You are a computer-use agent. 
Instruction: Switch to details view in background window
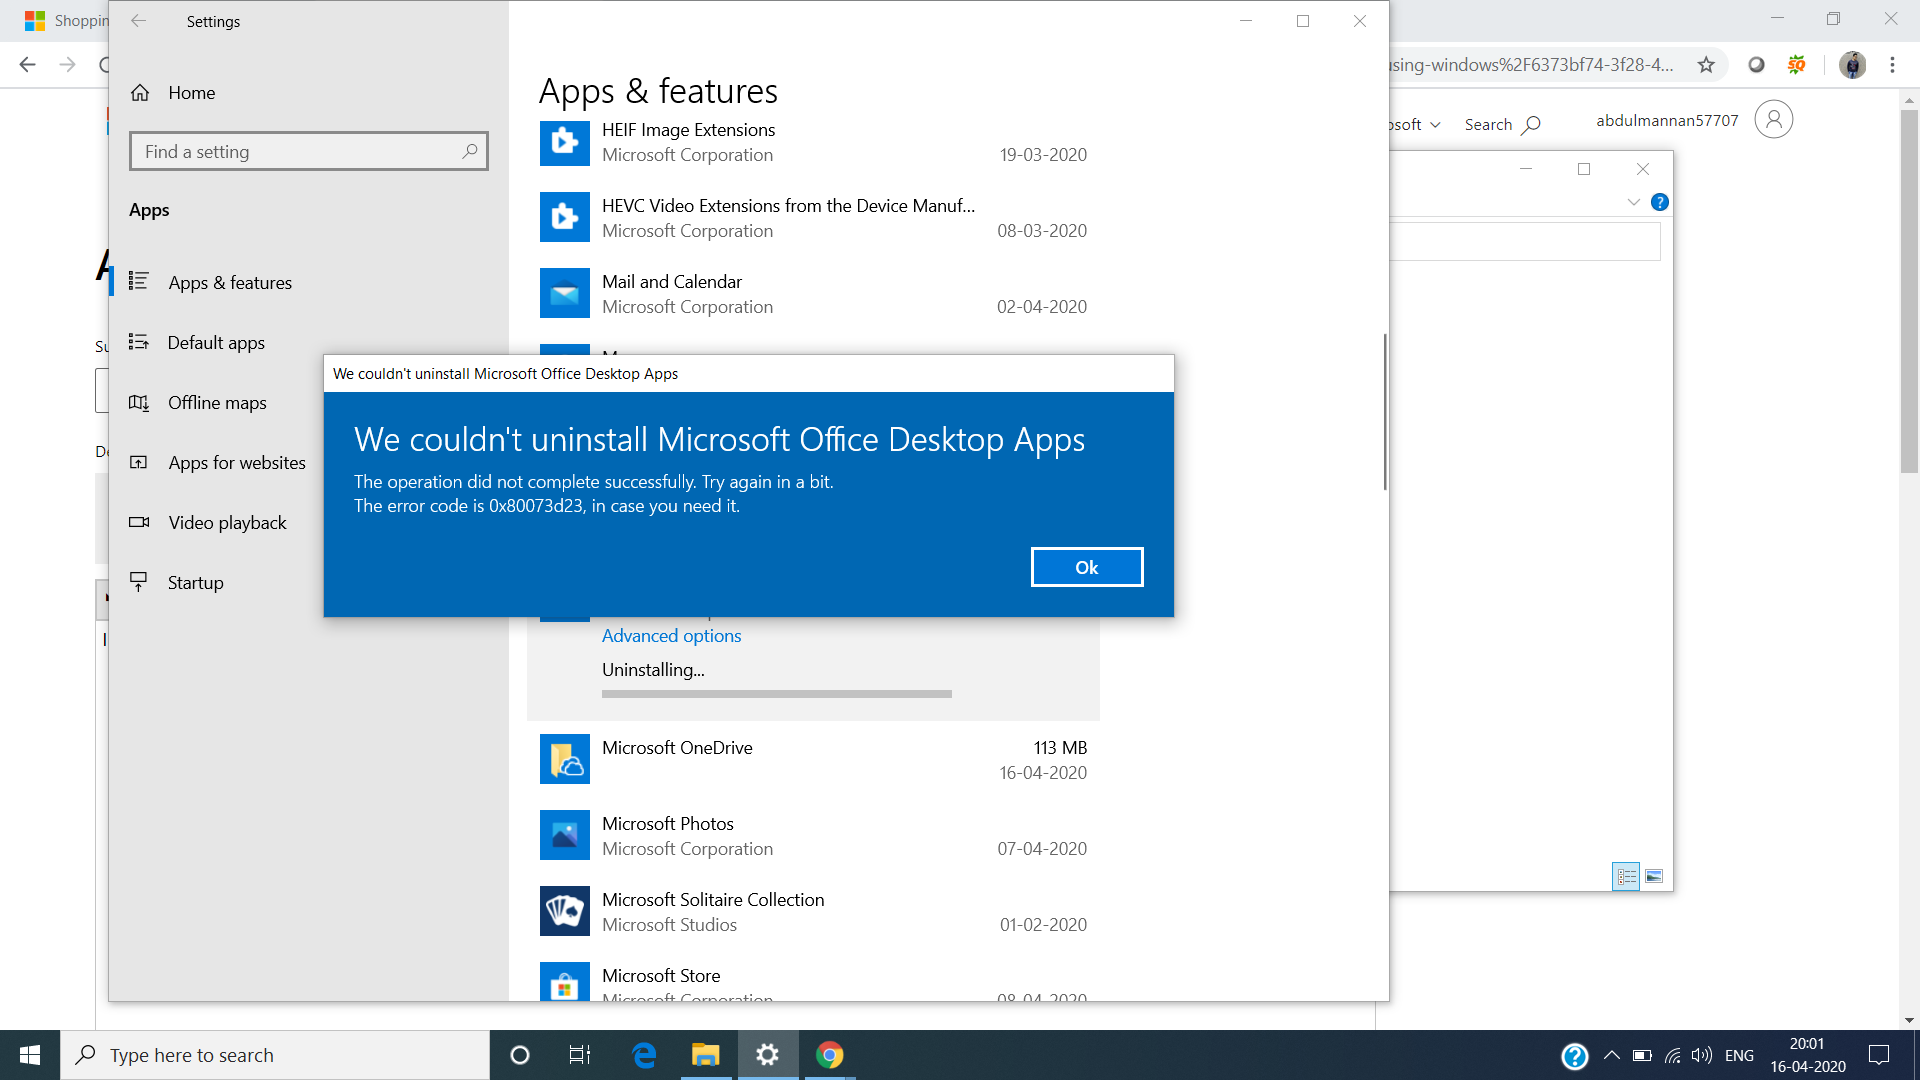pyautogui.click(x=1626, y=876)
